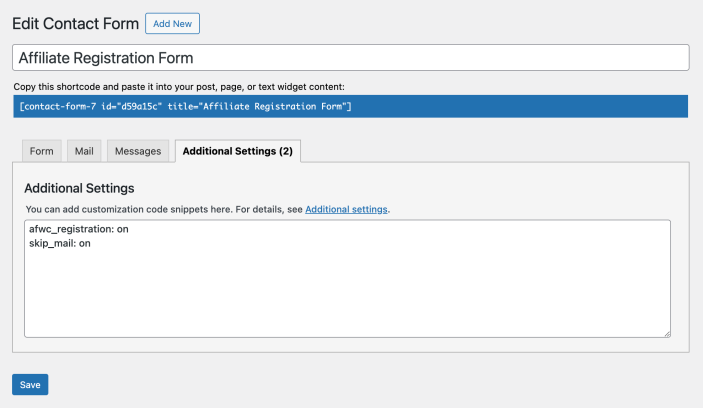Click the Add New button
The width and height of the screenshot is (703, 408).
(x=172, y=23)
